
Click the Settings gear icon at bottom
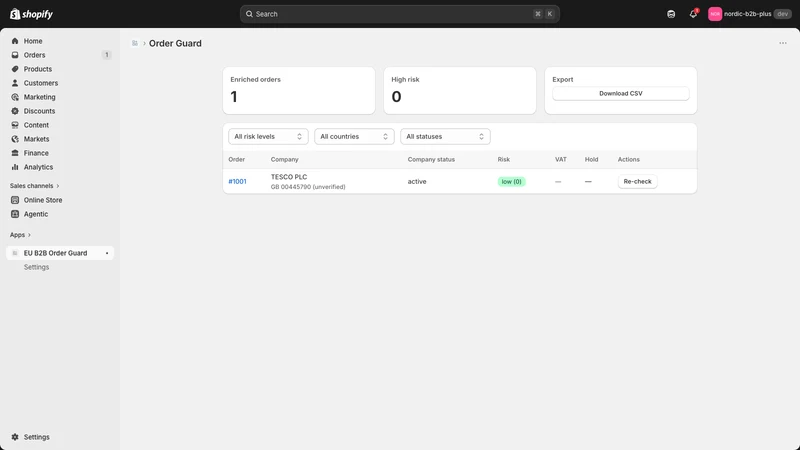point(15,437)
